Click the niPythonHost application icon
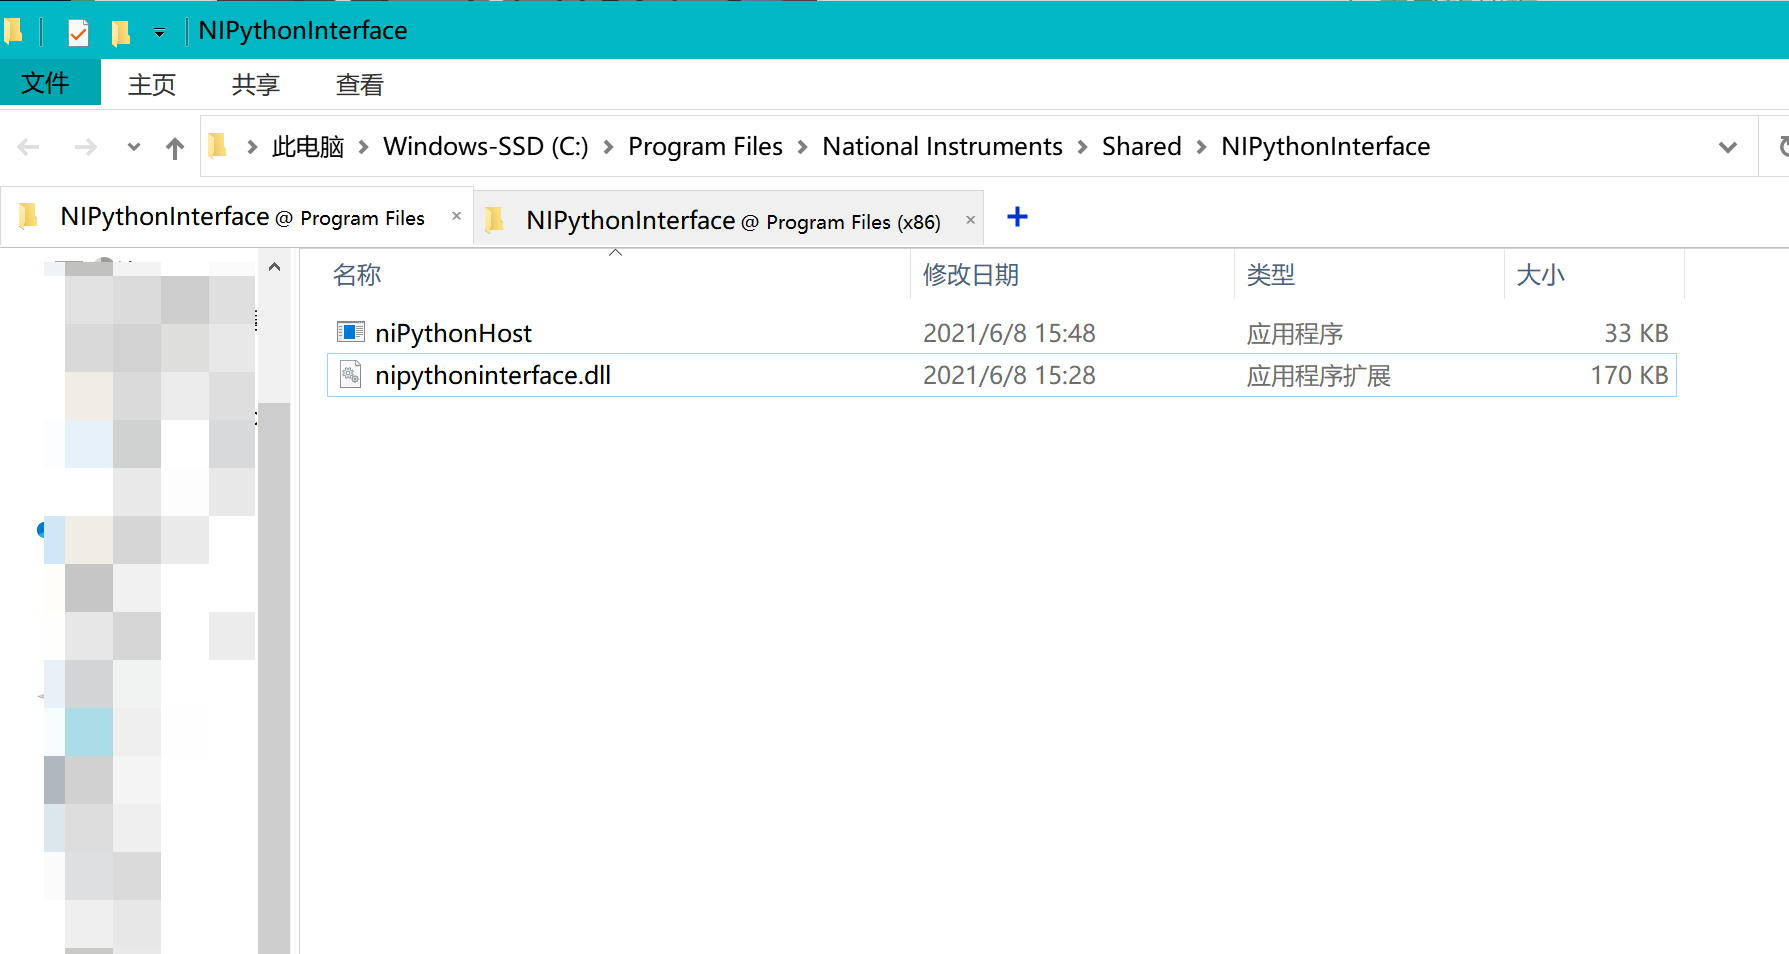1789x954 pixels. click(x=351, y=332)
